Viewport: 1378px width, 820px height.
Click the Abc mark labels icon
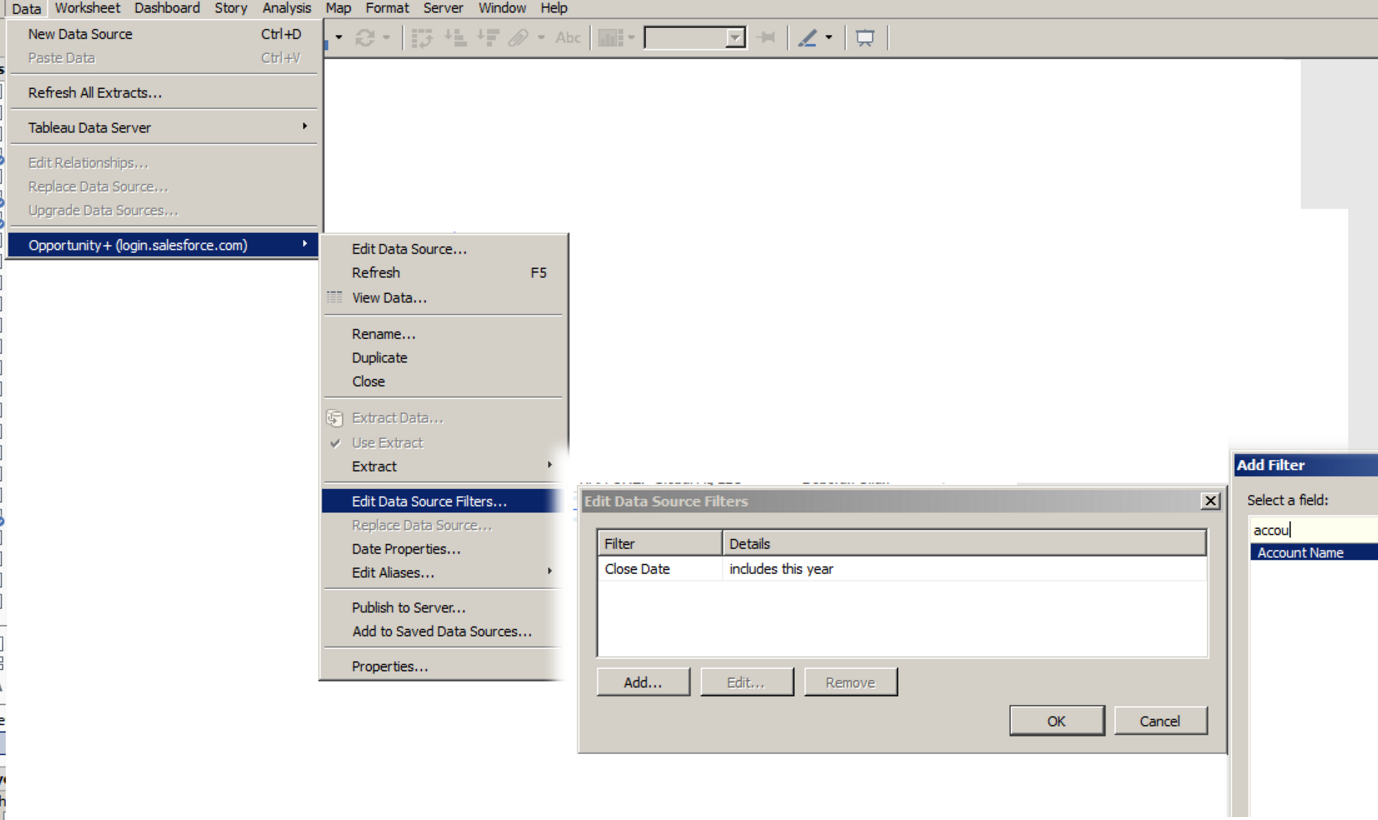(x=568, y=38)
